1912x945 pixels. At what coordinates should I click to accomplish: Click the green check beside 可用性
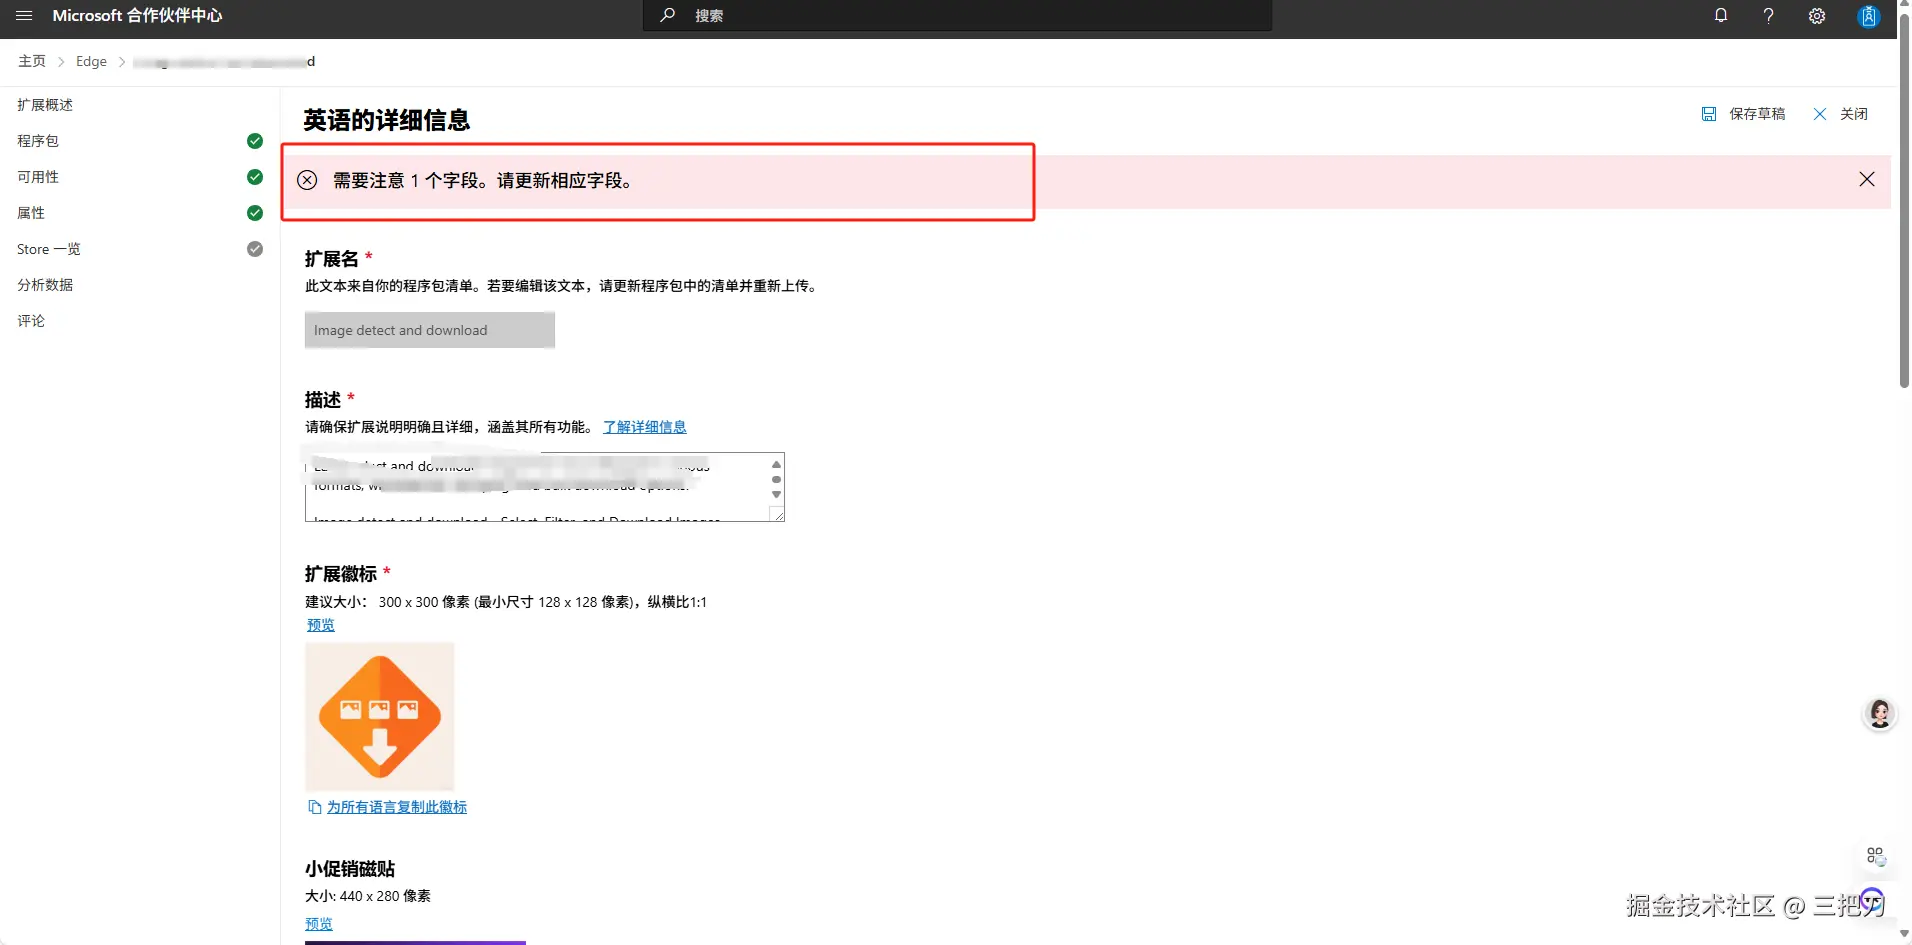(x=255, y=177)
